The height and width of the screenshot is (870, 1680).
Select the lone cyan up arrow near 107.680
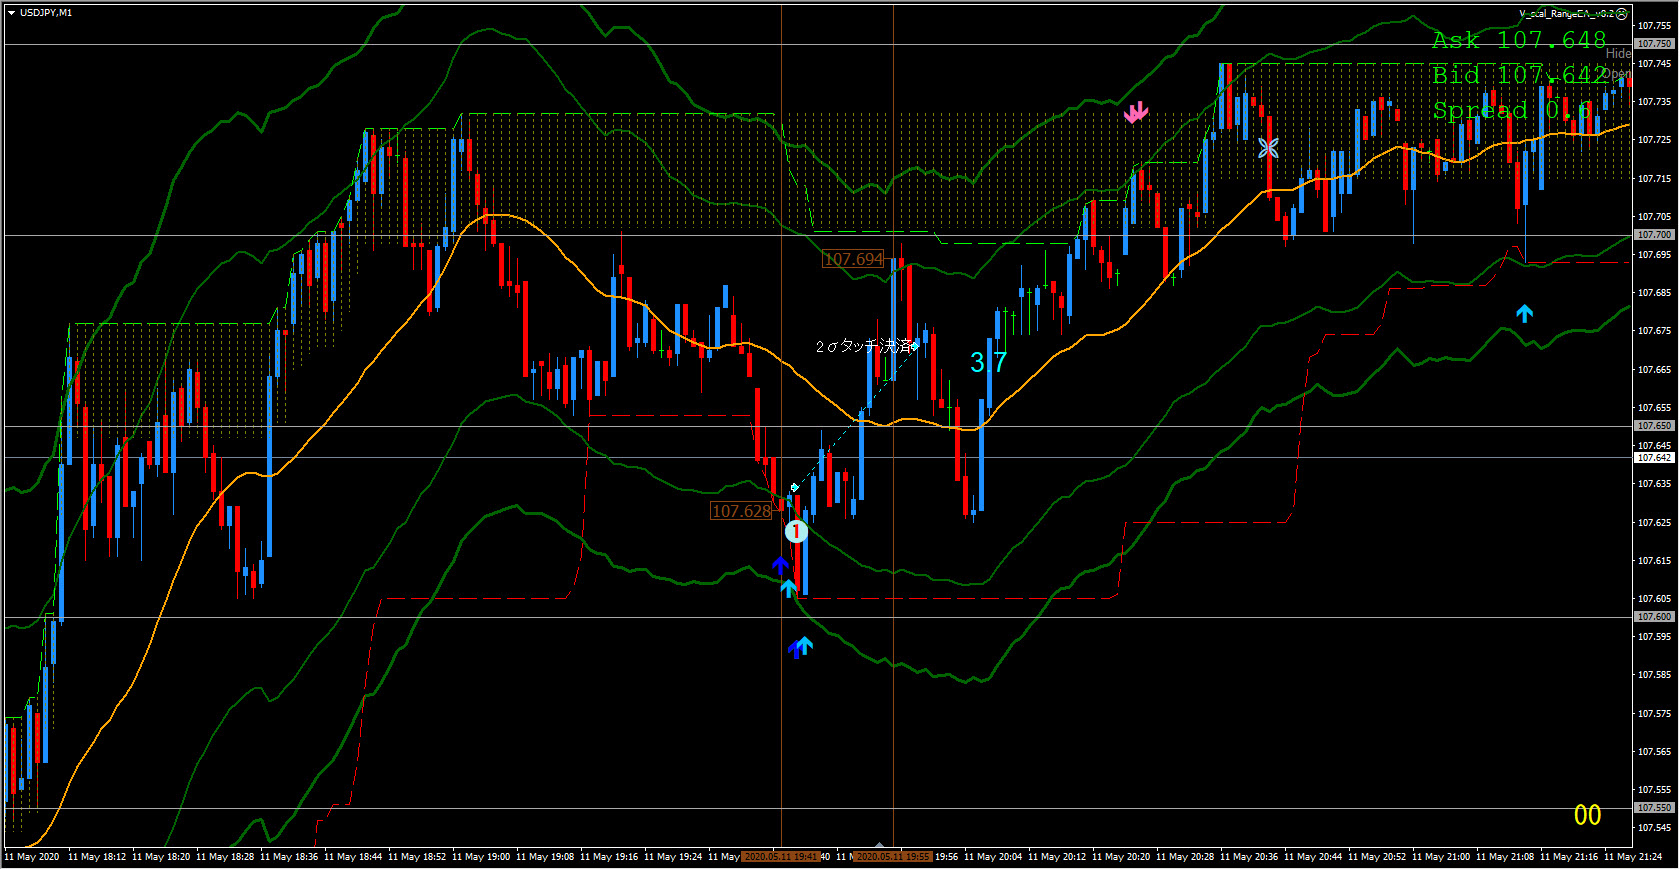[x=1524, y=313]
